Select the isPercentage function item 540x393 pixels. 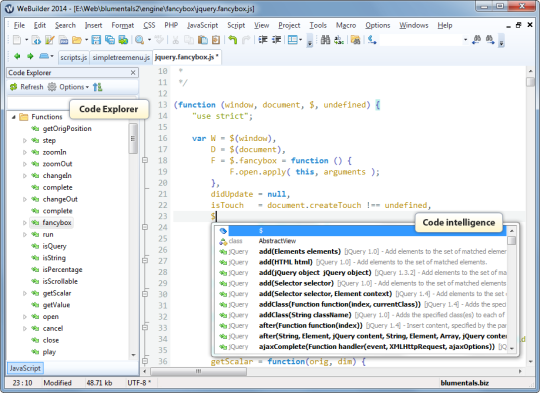pos(62,269)
